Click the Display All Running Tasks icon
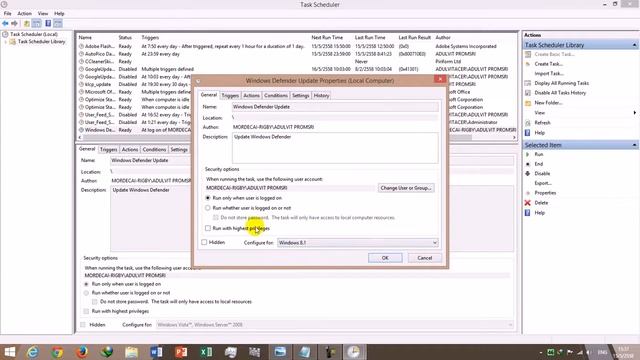 (x=528, y=83)
